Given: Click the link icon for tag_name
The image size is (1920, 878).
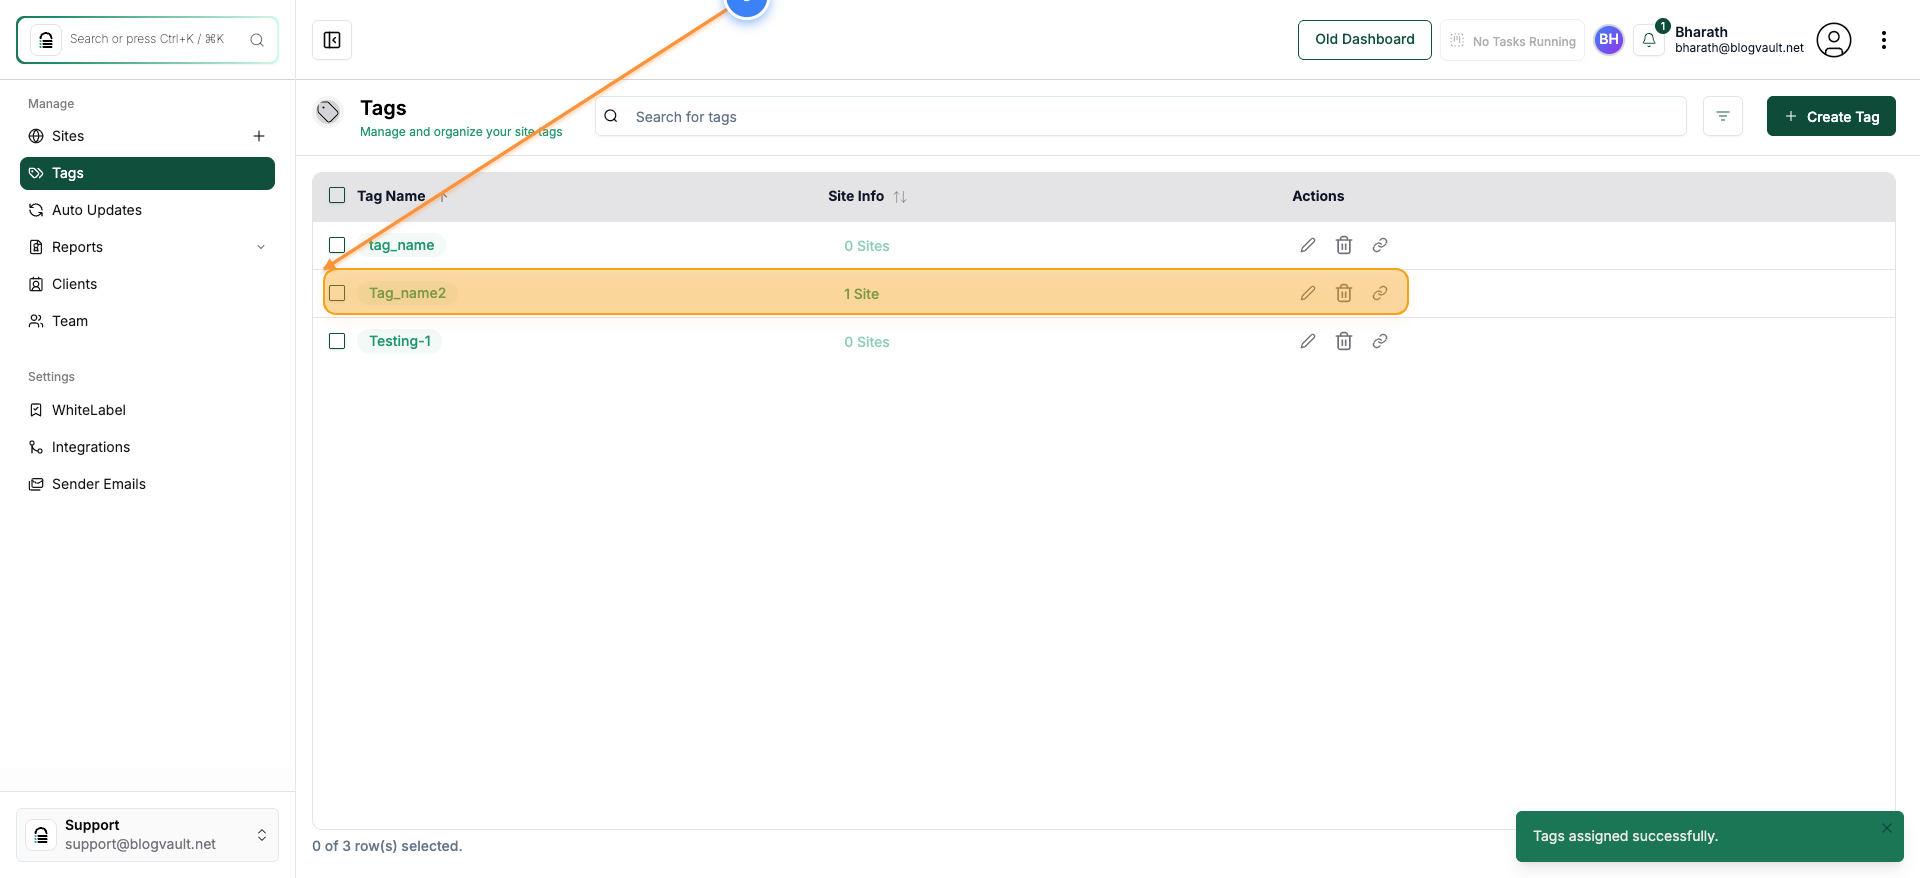Looking at the screenshot, I should (x=1380, y=245).
